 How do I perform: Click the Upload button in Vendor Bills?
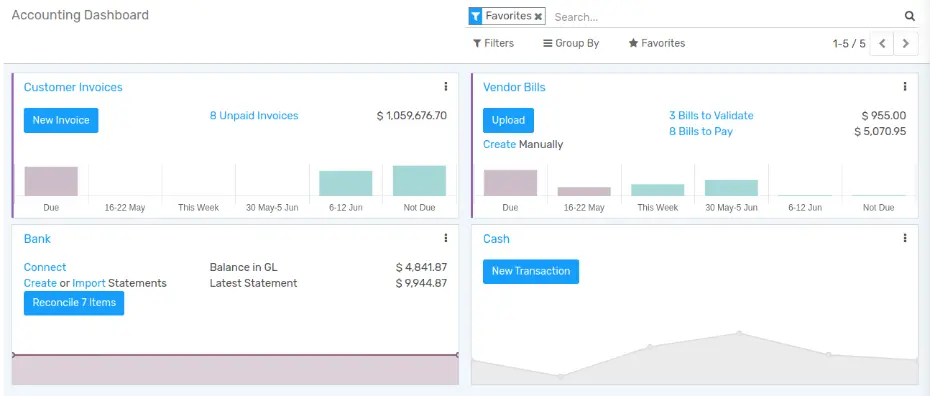tap(508, 120)
